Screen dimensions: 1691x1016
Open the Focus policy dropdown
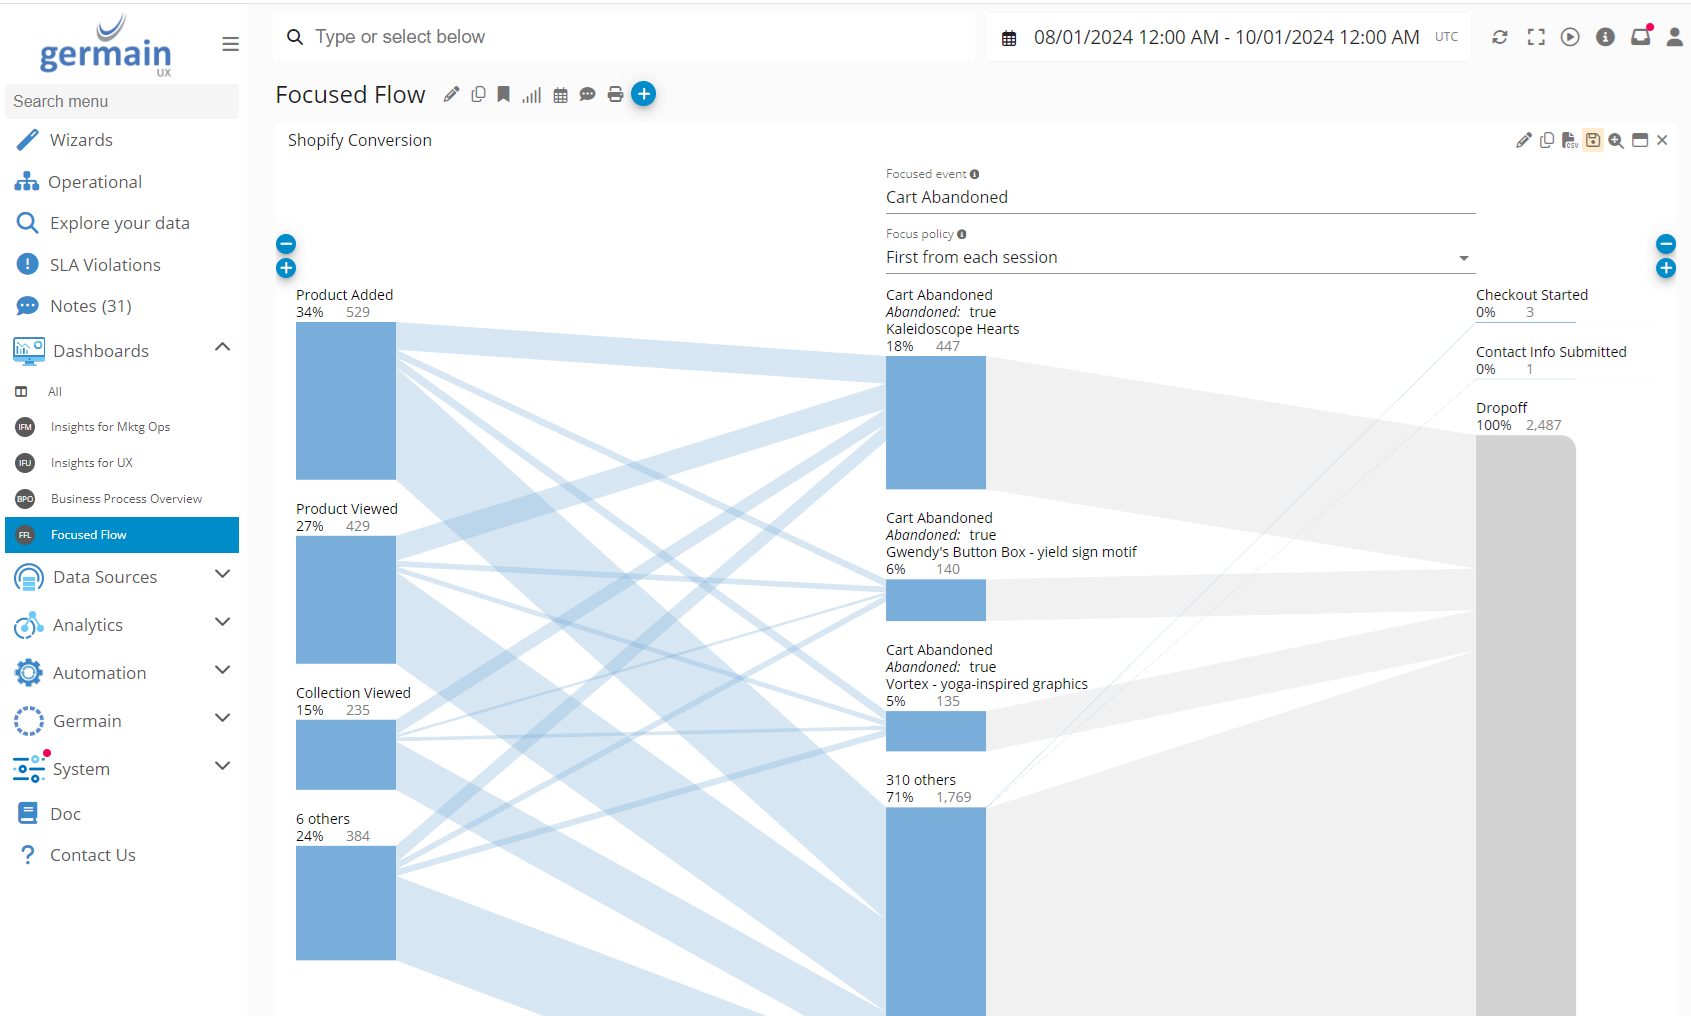tap(1180, 258)
